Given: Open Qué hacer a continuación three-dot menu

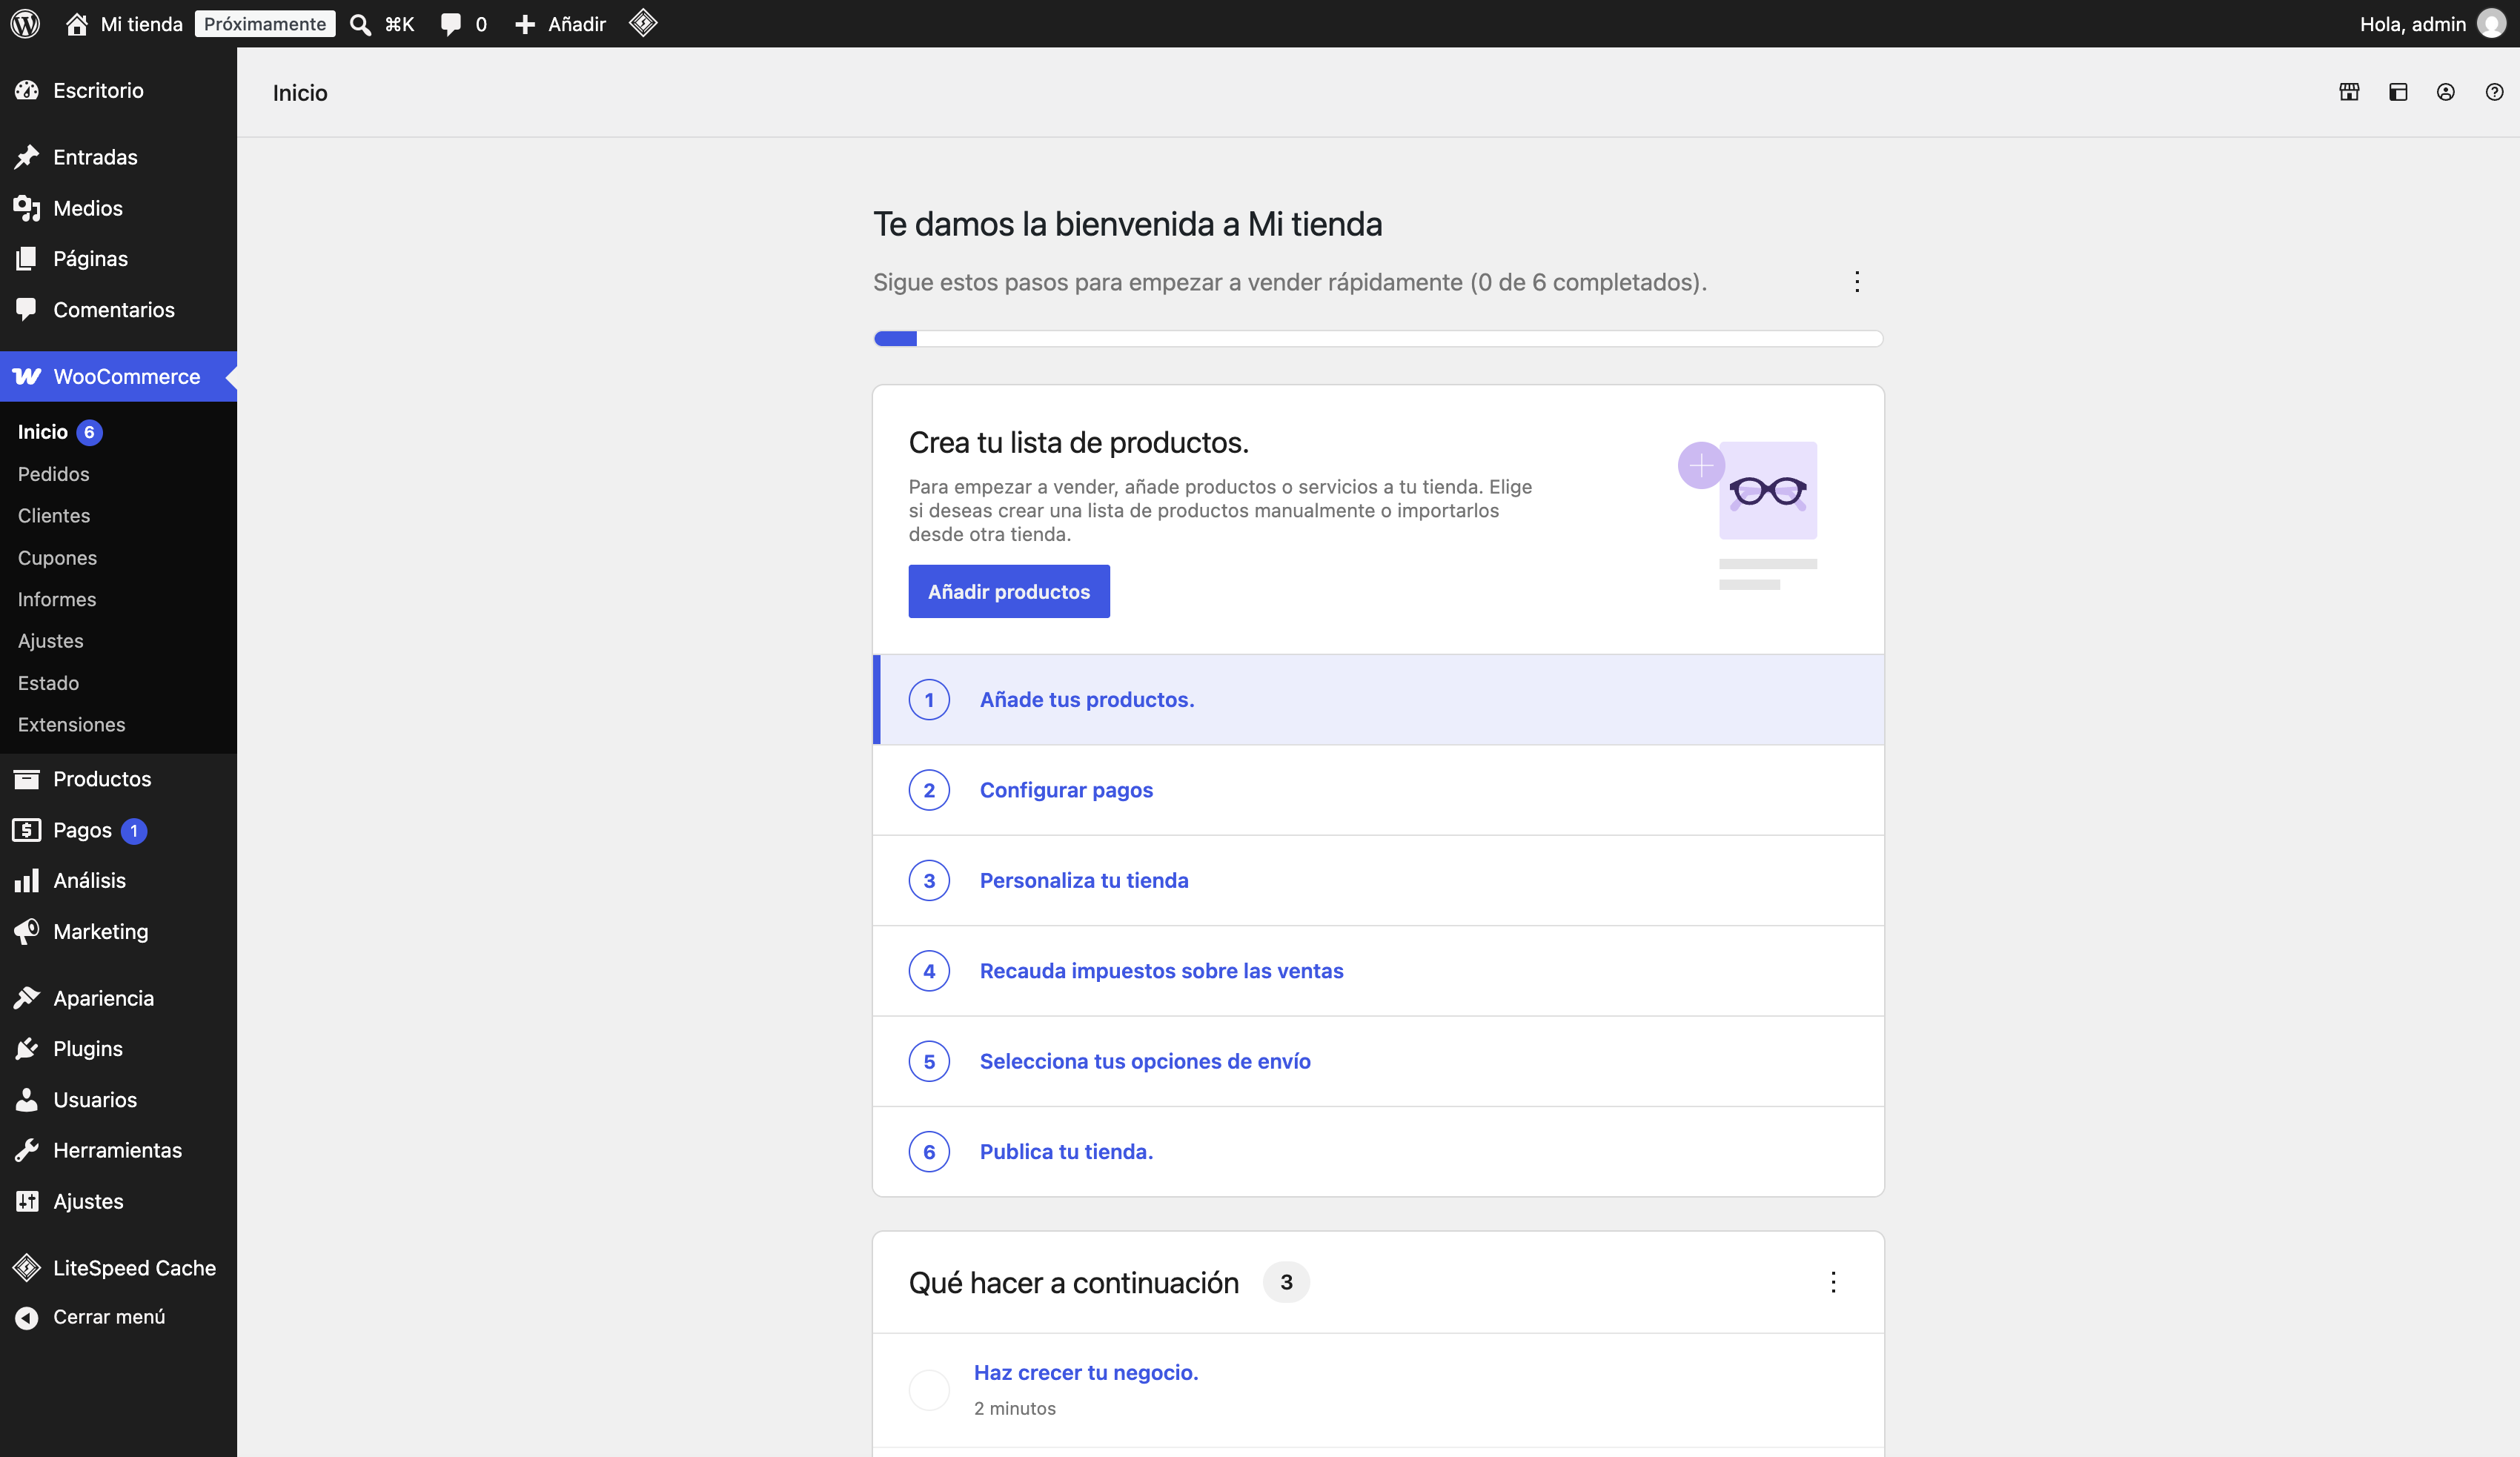Looking at the screenshot, I should (1833, 1282).
